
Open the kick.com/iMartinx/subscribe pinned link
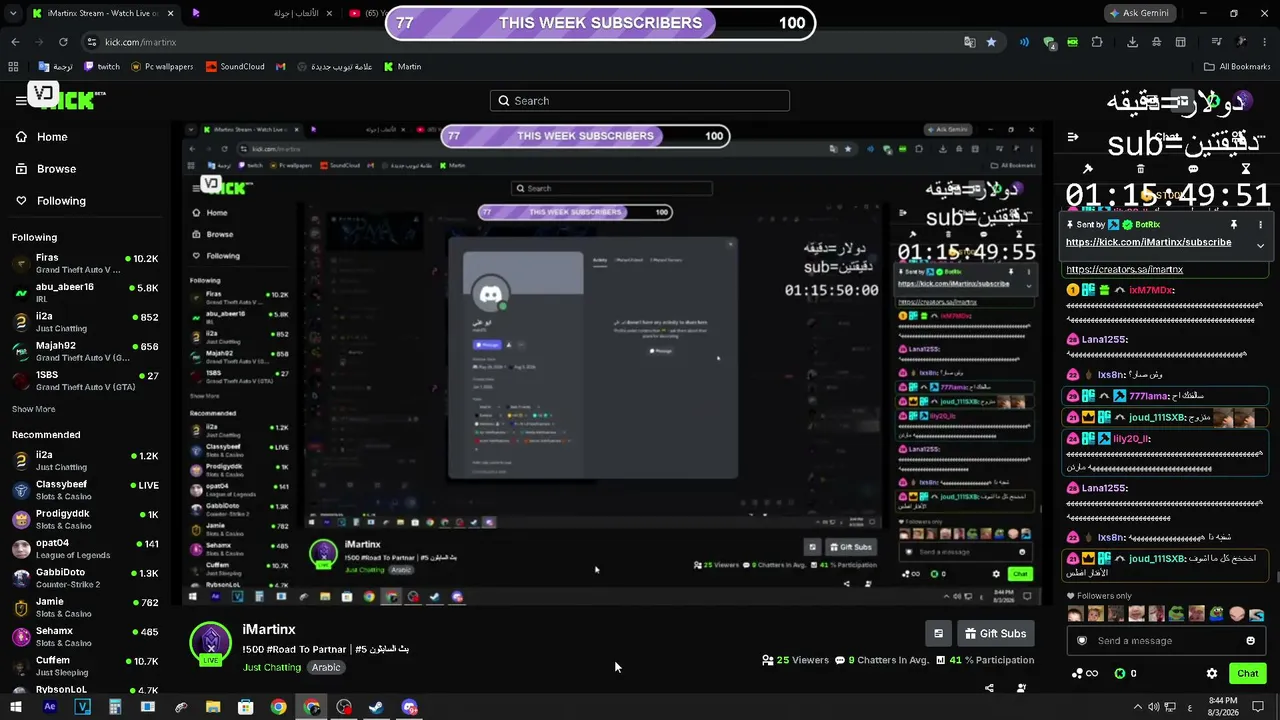point(1148,242)
